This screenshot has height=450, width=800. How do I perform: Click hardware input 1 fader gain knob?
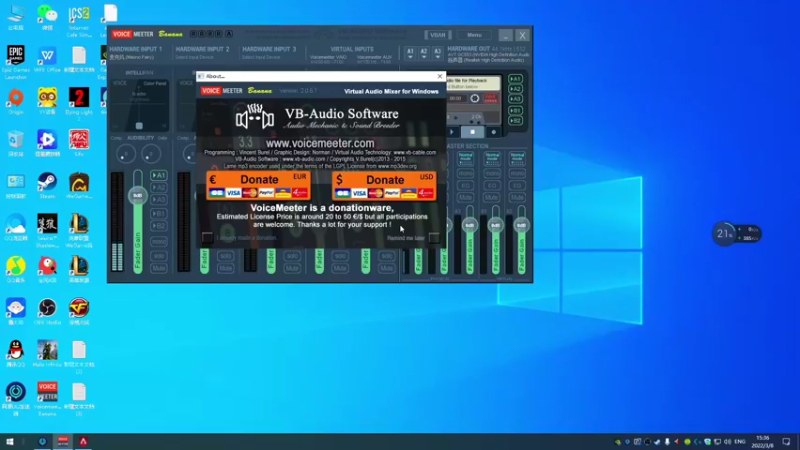coord(137,195)
